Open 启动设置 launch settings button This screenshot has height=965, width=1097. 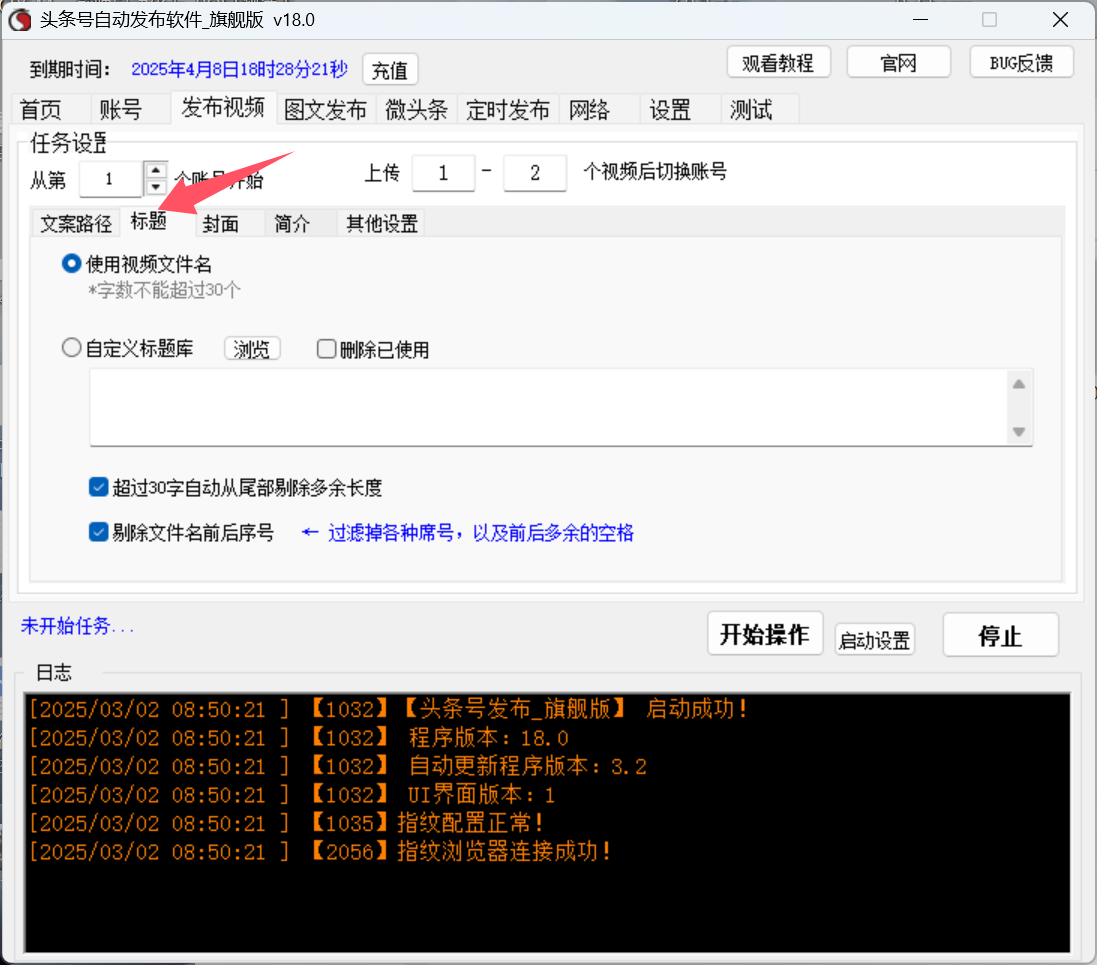coord(875,640)
